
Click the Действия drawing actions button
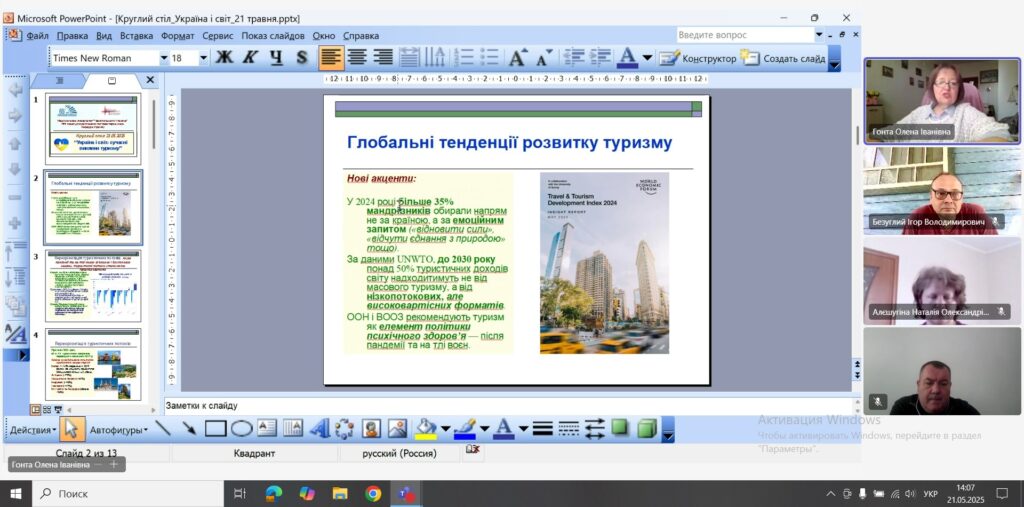click(33, 430)
